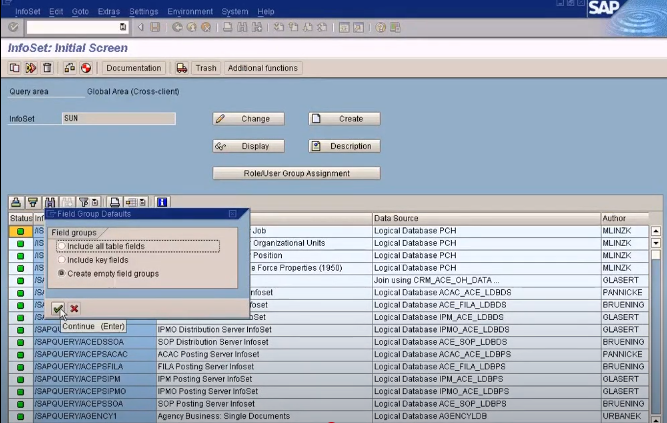Click the yellow Exit arrow icon
The image size is (667, 423).
(x=191, y=28)
